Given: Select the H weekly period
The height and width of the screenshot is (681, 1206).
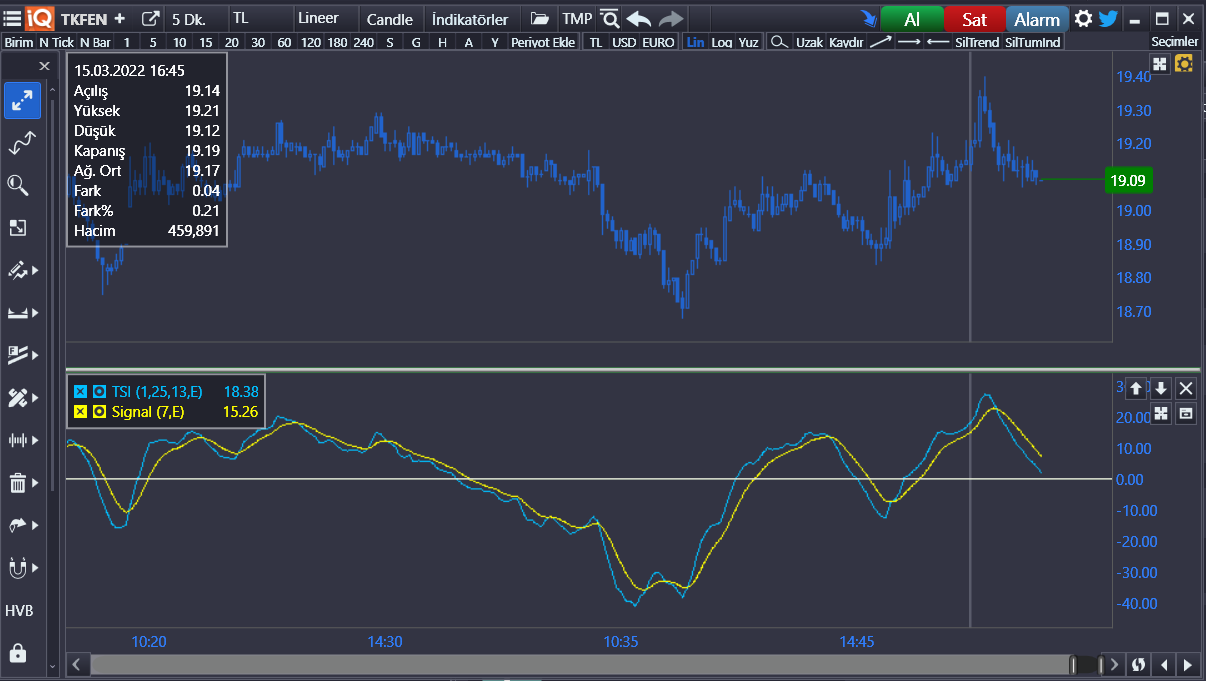Looking at the screenshot, I should [x=442, y=42].
